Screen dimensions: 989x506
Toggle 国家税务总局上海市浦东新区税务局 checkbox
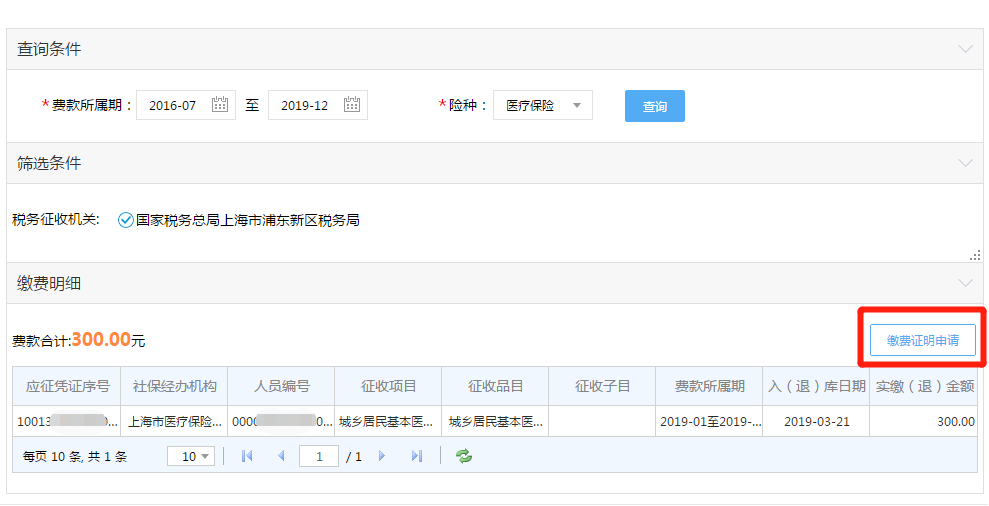pos(126,220)
